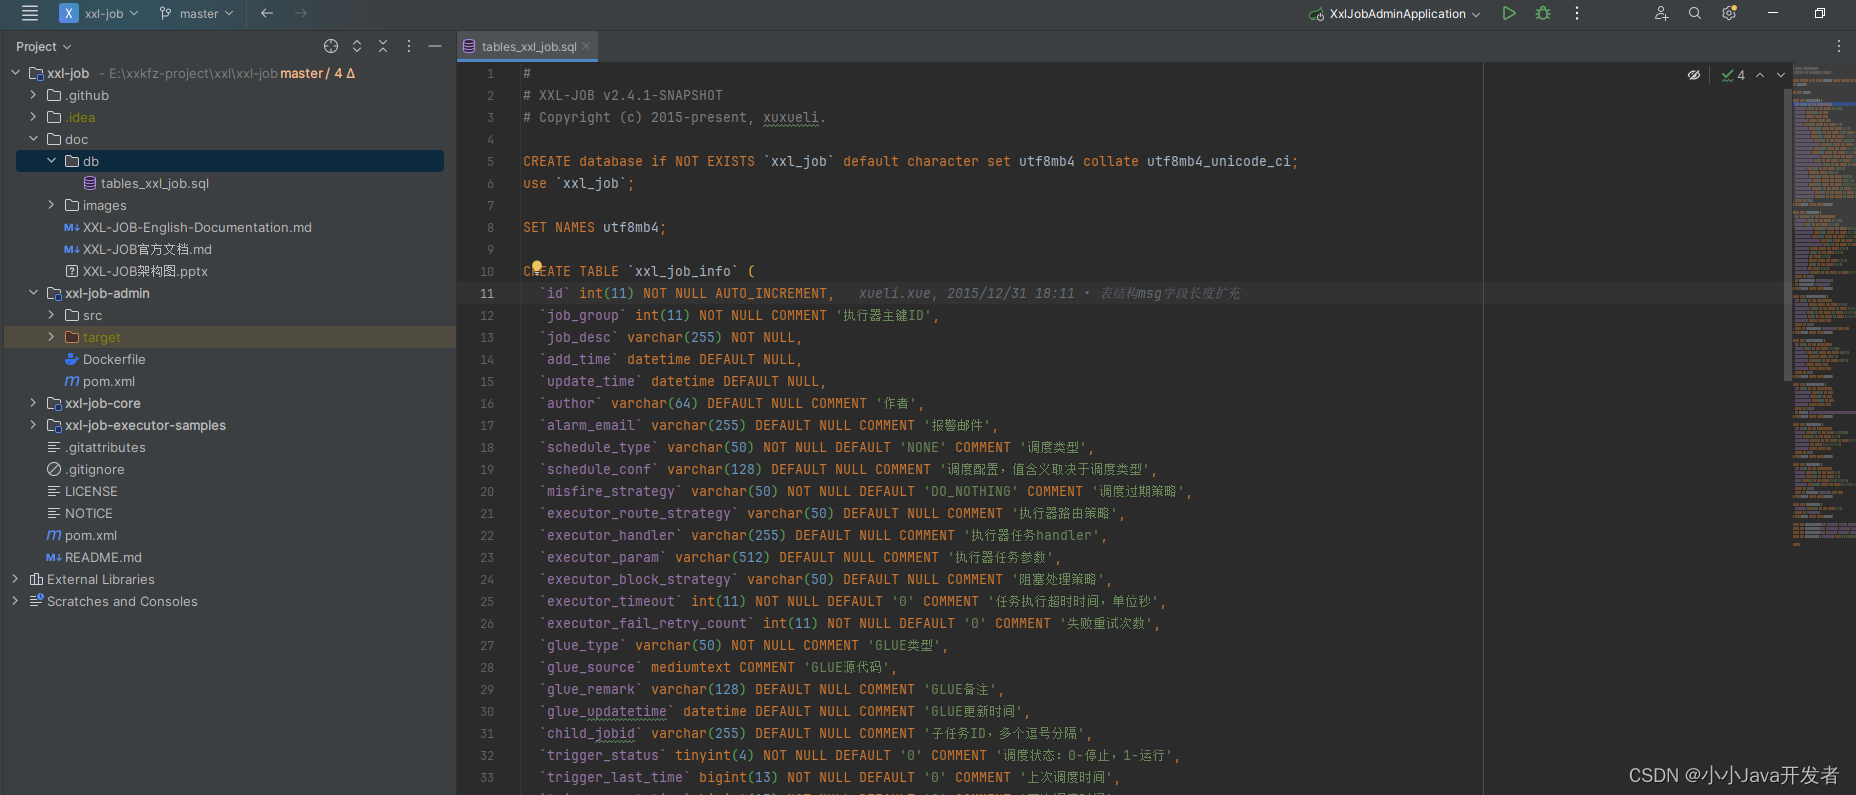Image resolution: width=1856 pixels, height=795 pixels.
Task: Click Collapse All in Project panel
Action: pyautogui.click(x=383, y=46)
